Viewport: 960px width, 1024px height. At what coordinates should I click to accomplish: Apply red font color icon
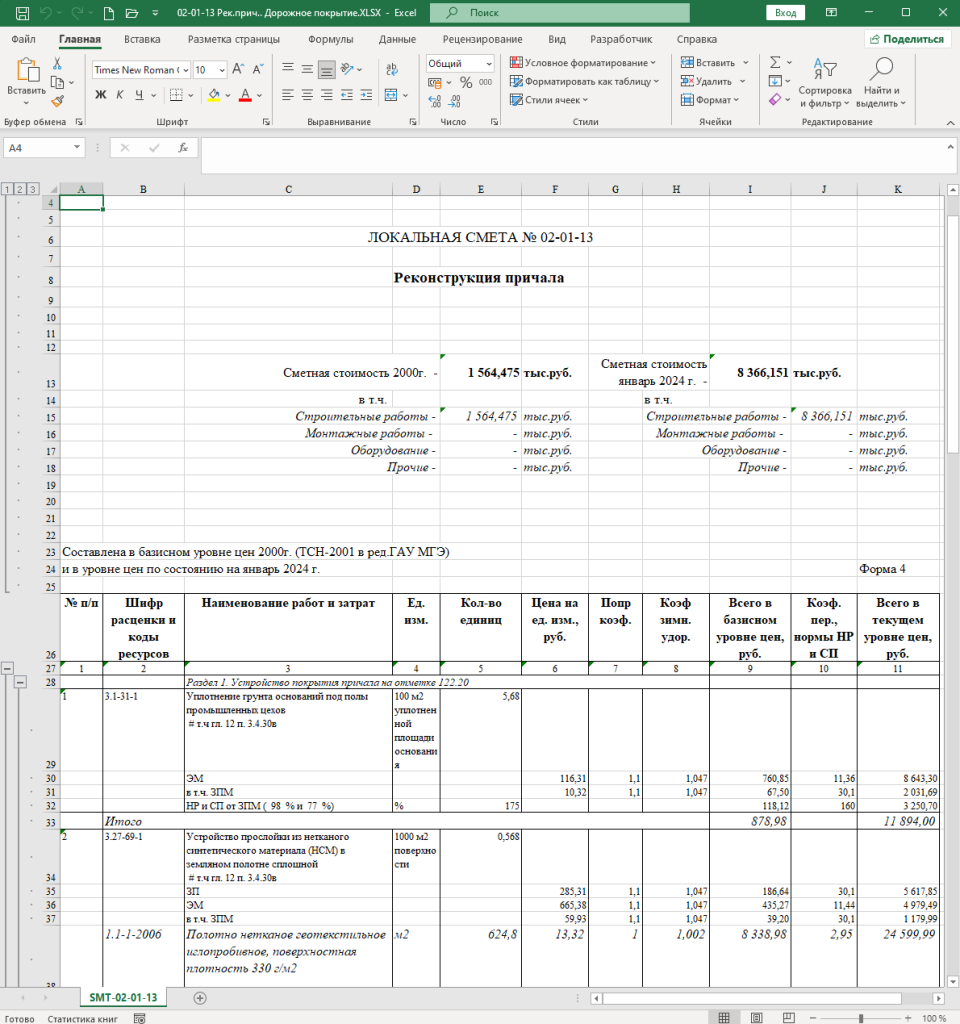[246, 95]
